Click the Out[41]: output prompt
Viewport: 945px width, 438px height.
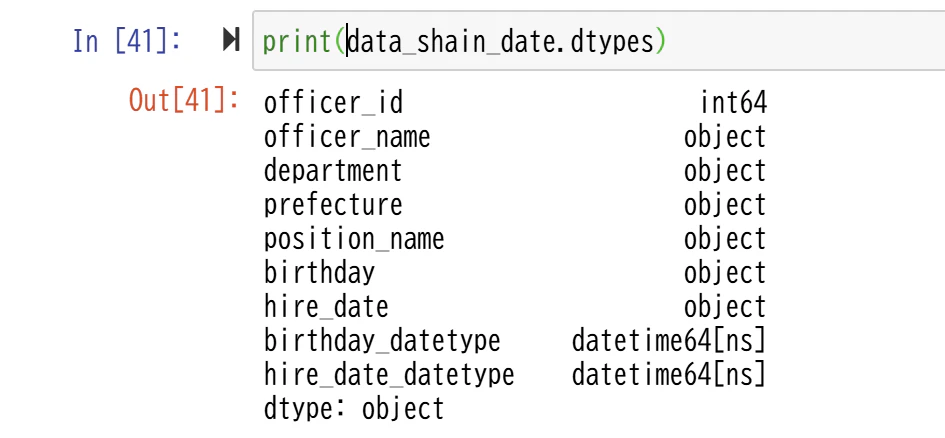[184, 100]
